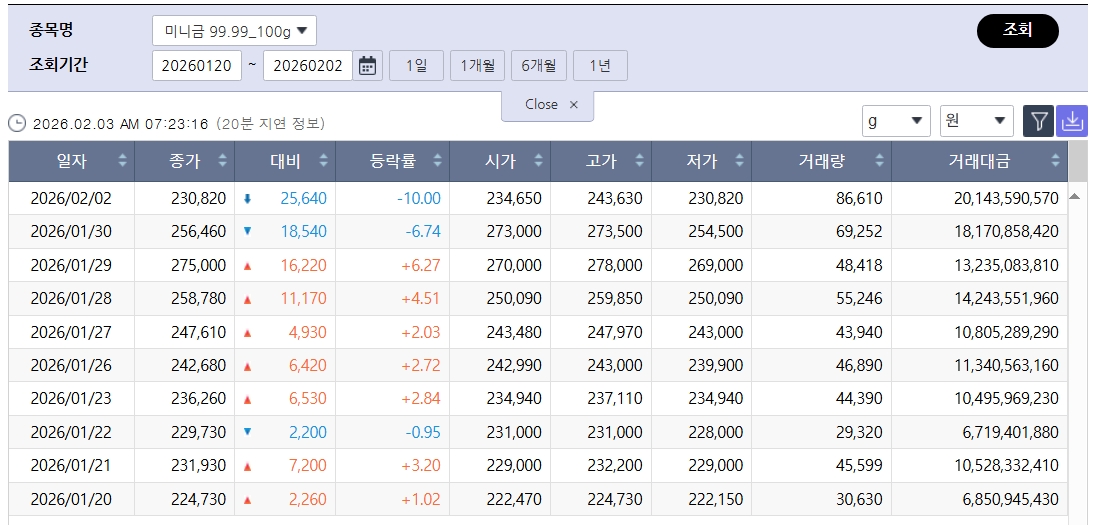This screenshot has height=525, width=1096.
Task: Open the 원 currency dropdown
Action: click(x=976, y=121)
